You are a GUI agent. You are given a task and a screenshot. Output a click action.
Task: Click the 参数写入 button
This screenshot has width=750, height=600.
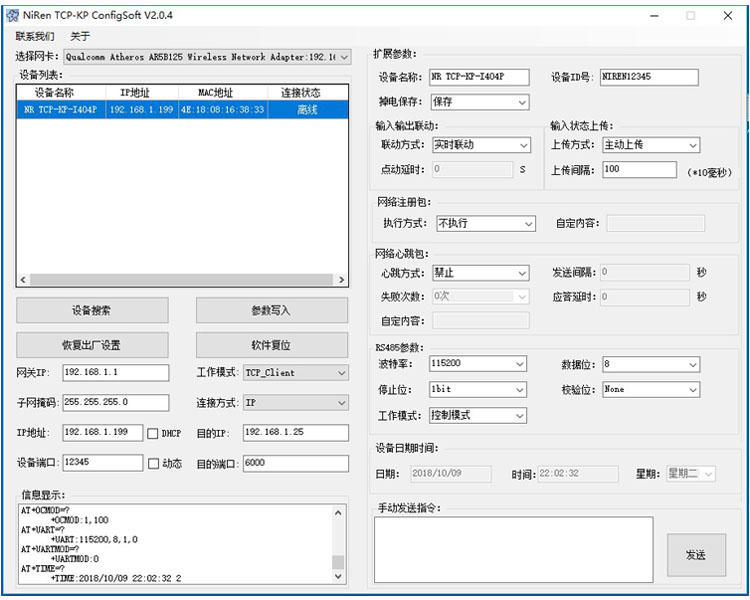click(x=272, y=311)
